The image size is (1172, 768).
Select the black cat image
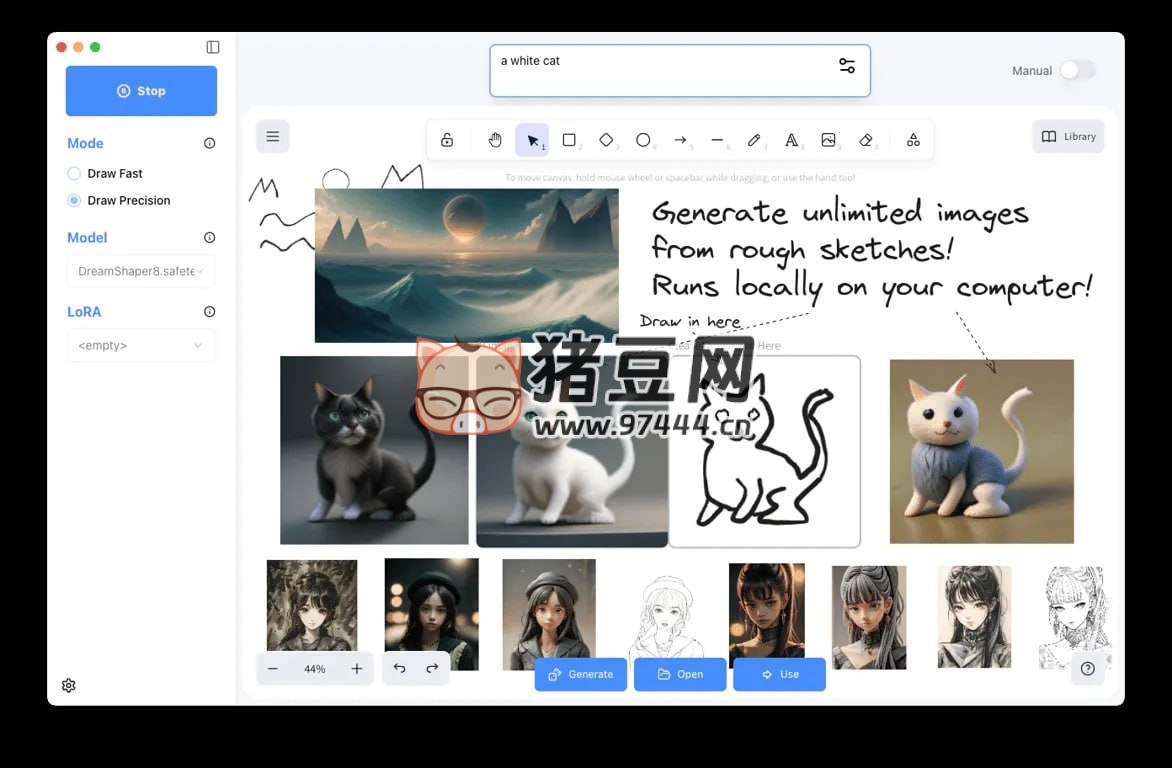coord(374,450)
